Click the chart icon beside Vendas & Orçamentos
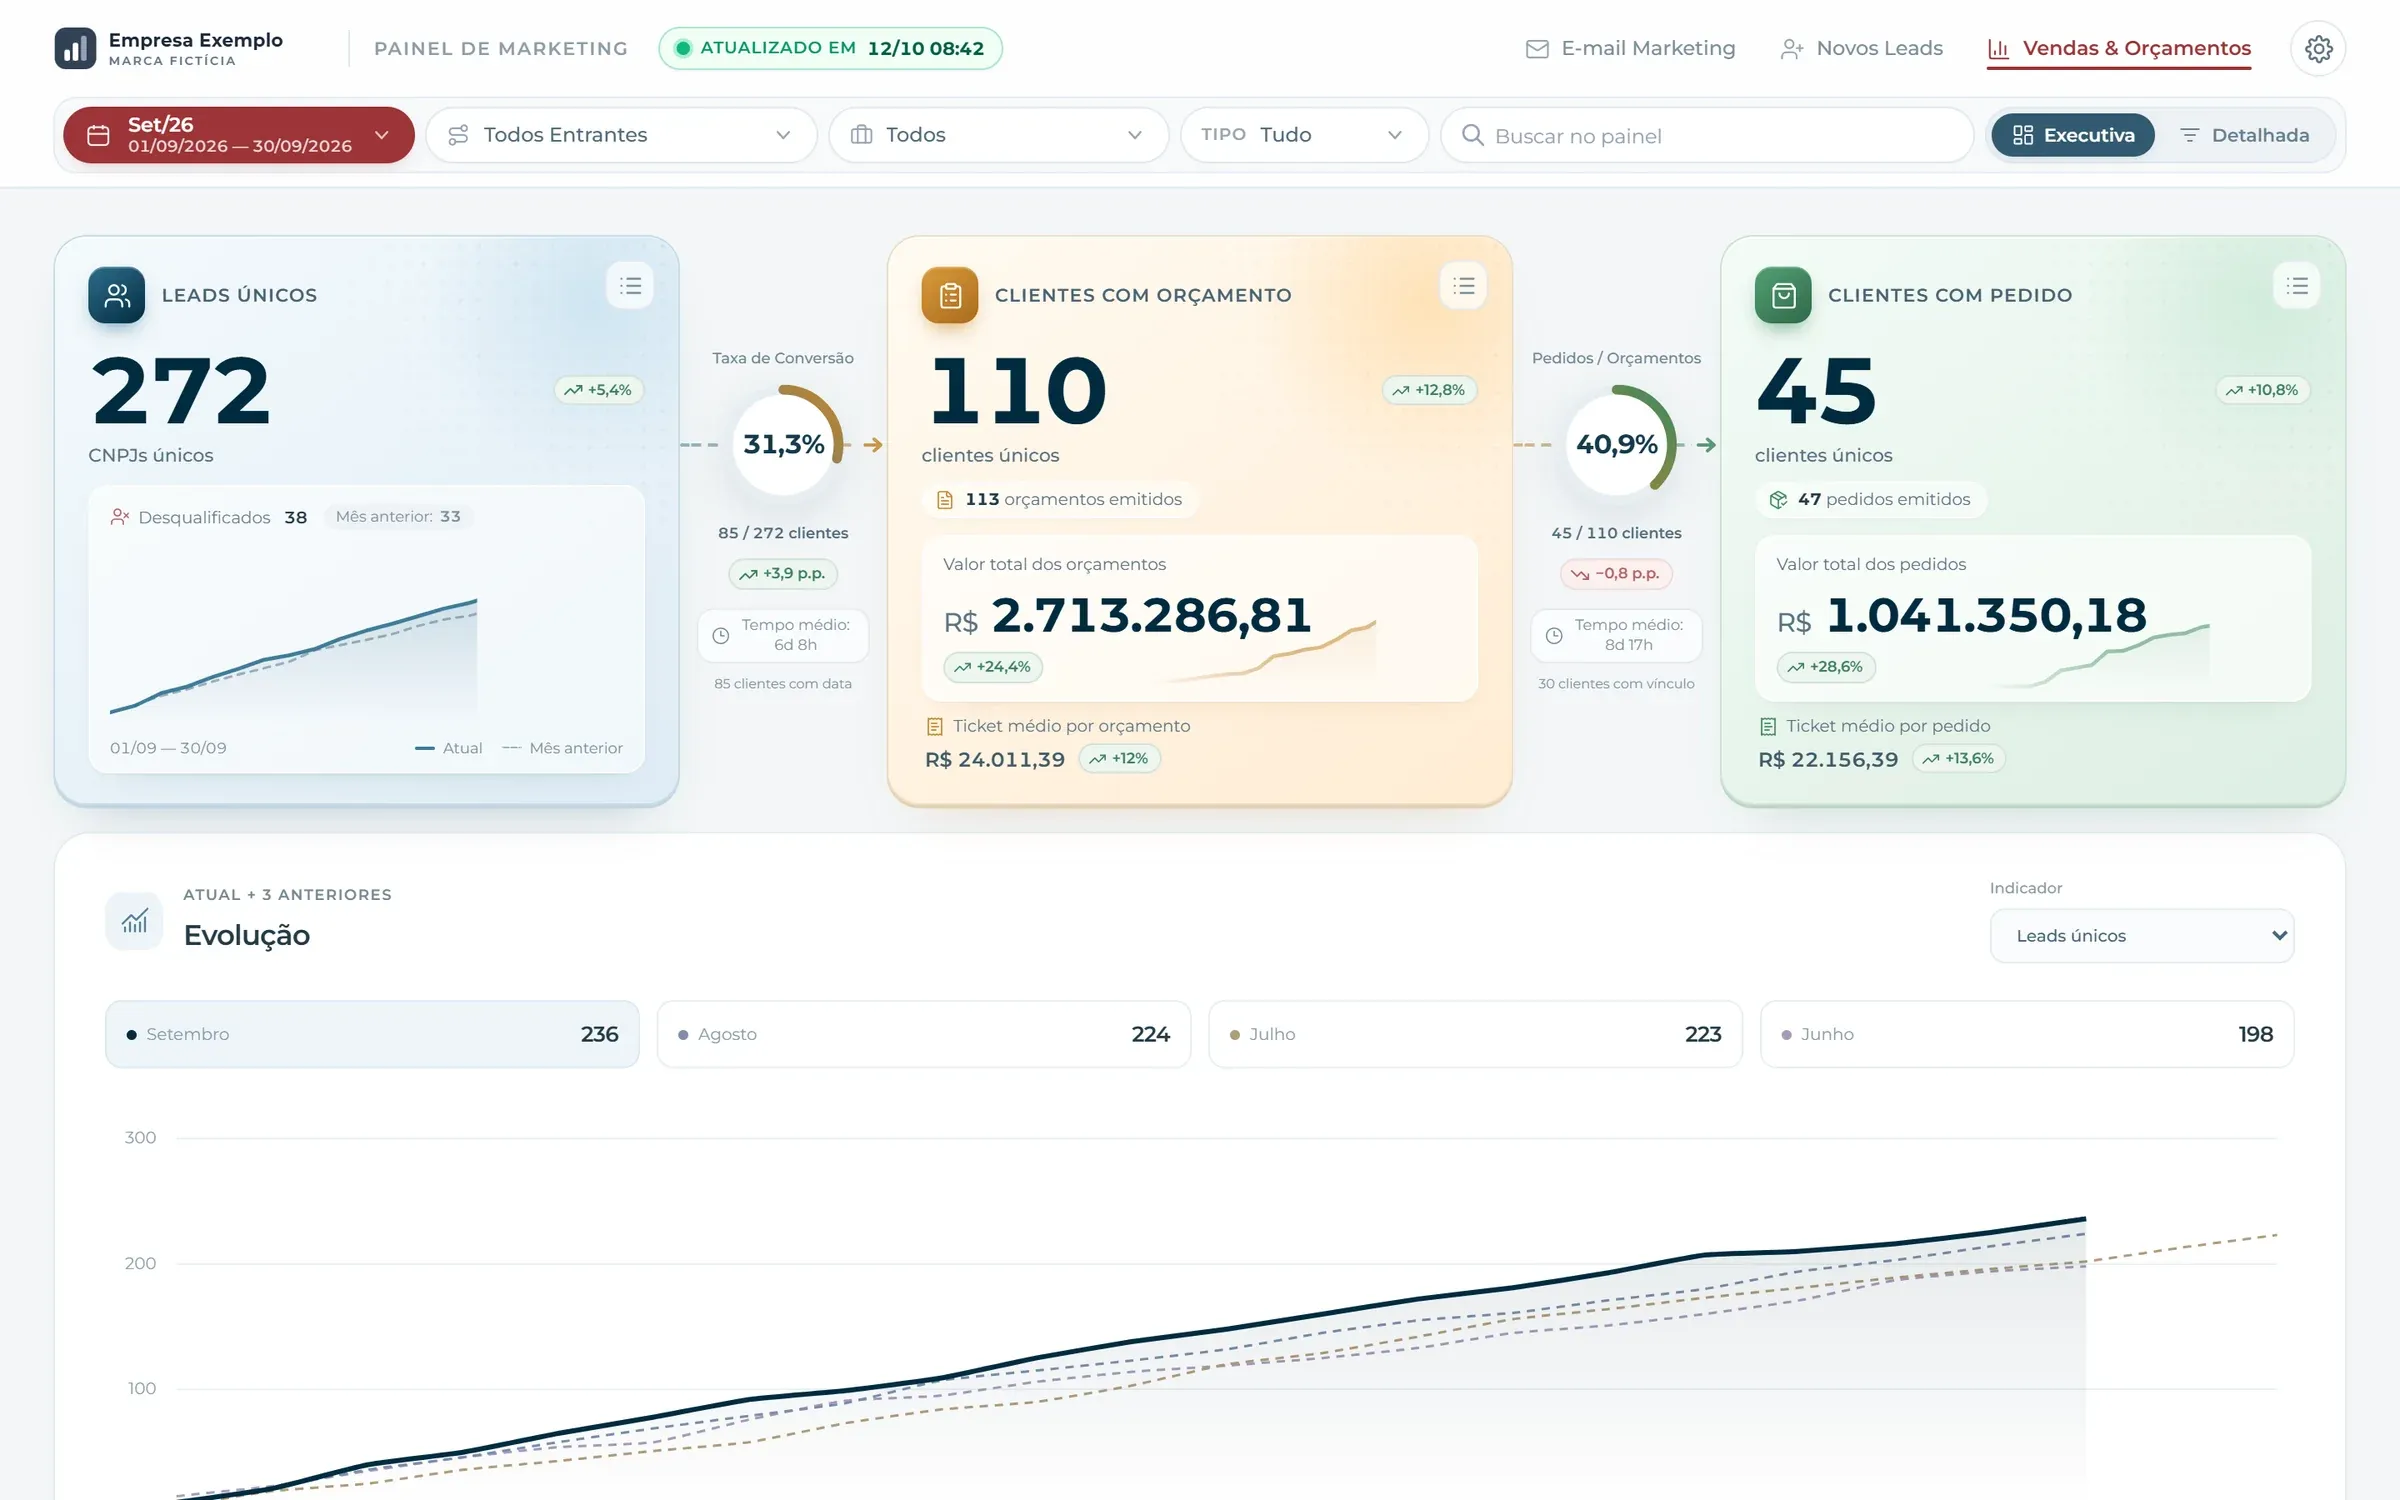The image size is (2400, 1500). coord(1998,49)
